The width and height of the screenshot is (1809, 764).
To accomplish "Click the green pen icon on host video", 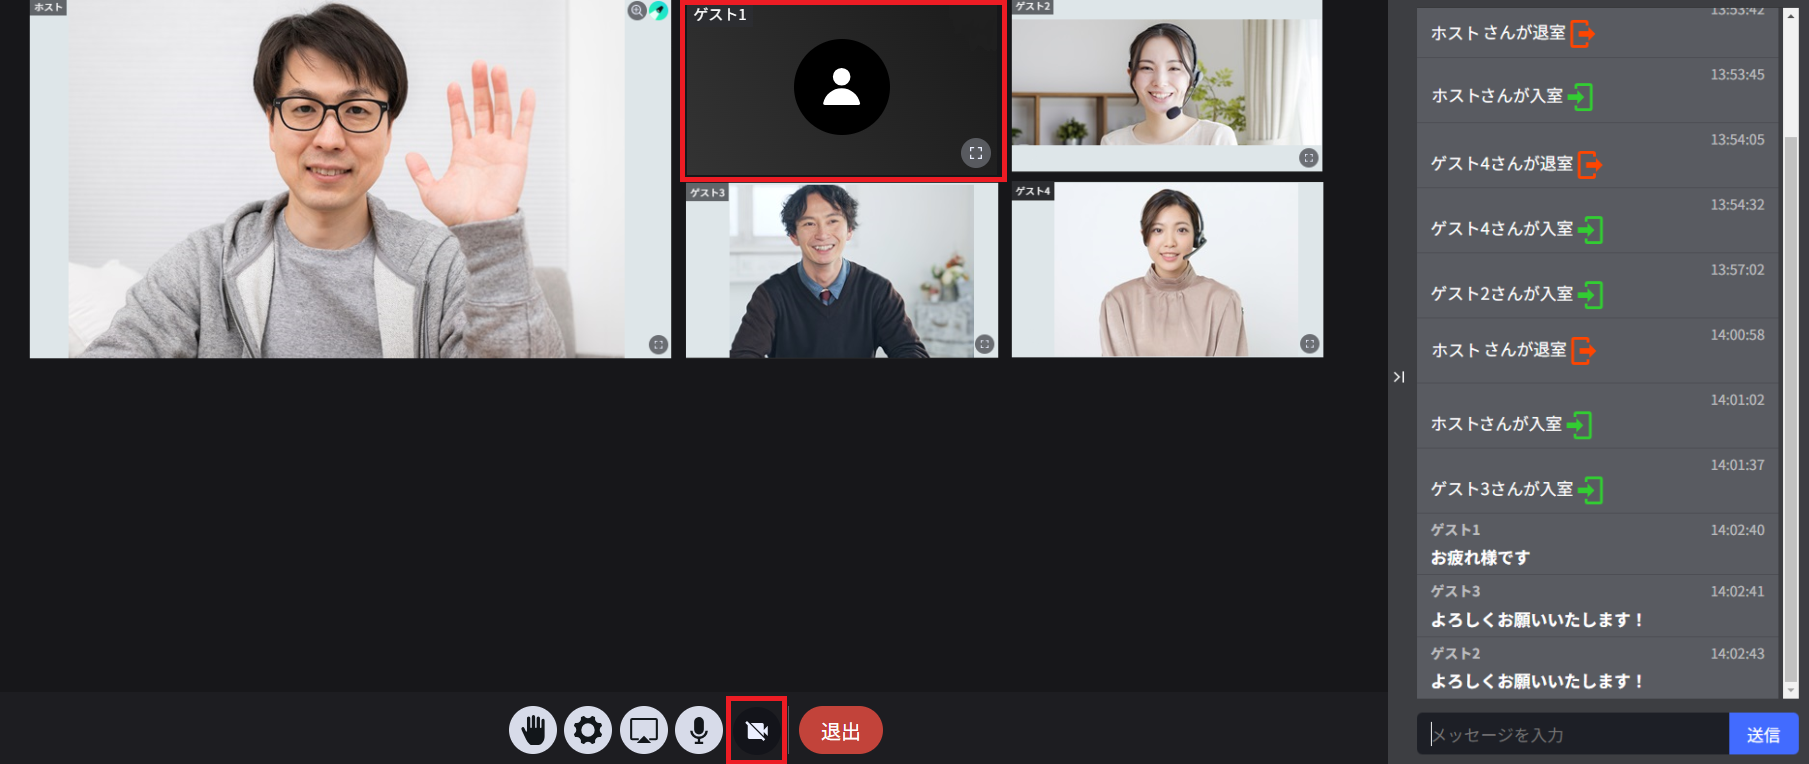I will click(659, 11).
